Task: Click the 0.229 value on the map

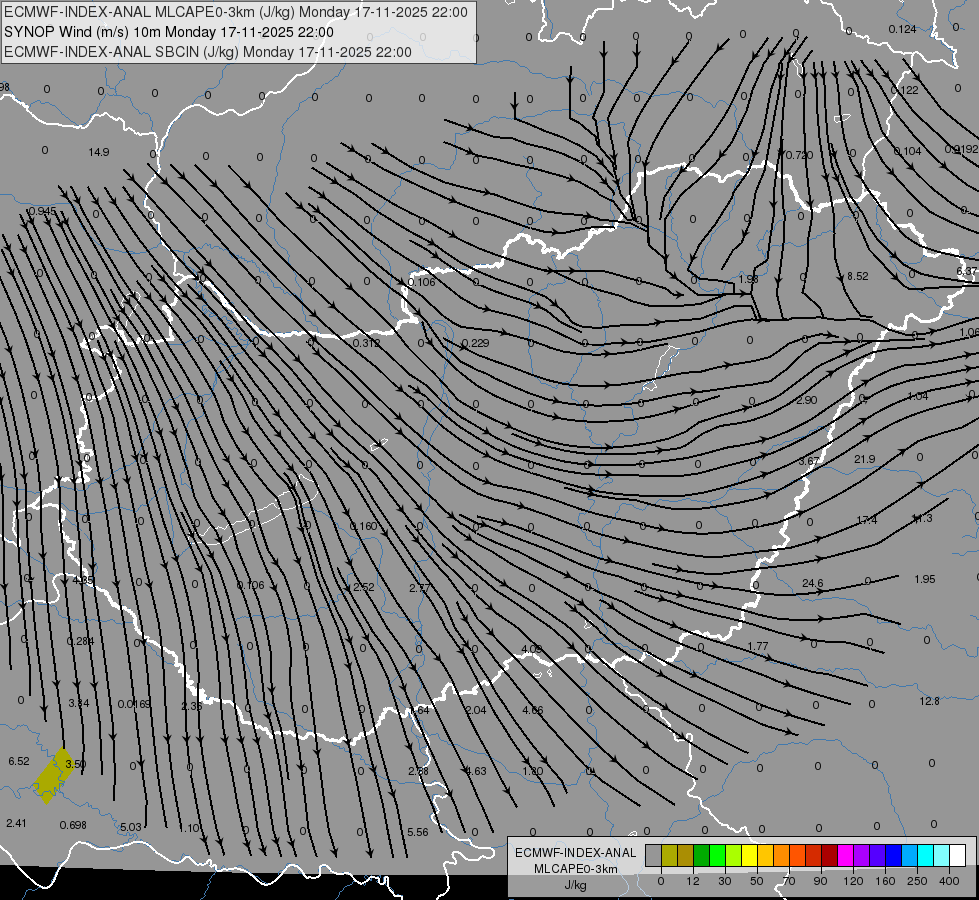Action: (475, 343)
